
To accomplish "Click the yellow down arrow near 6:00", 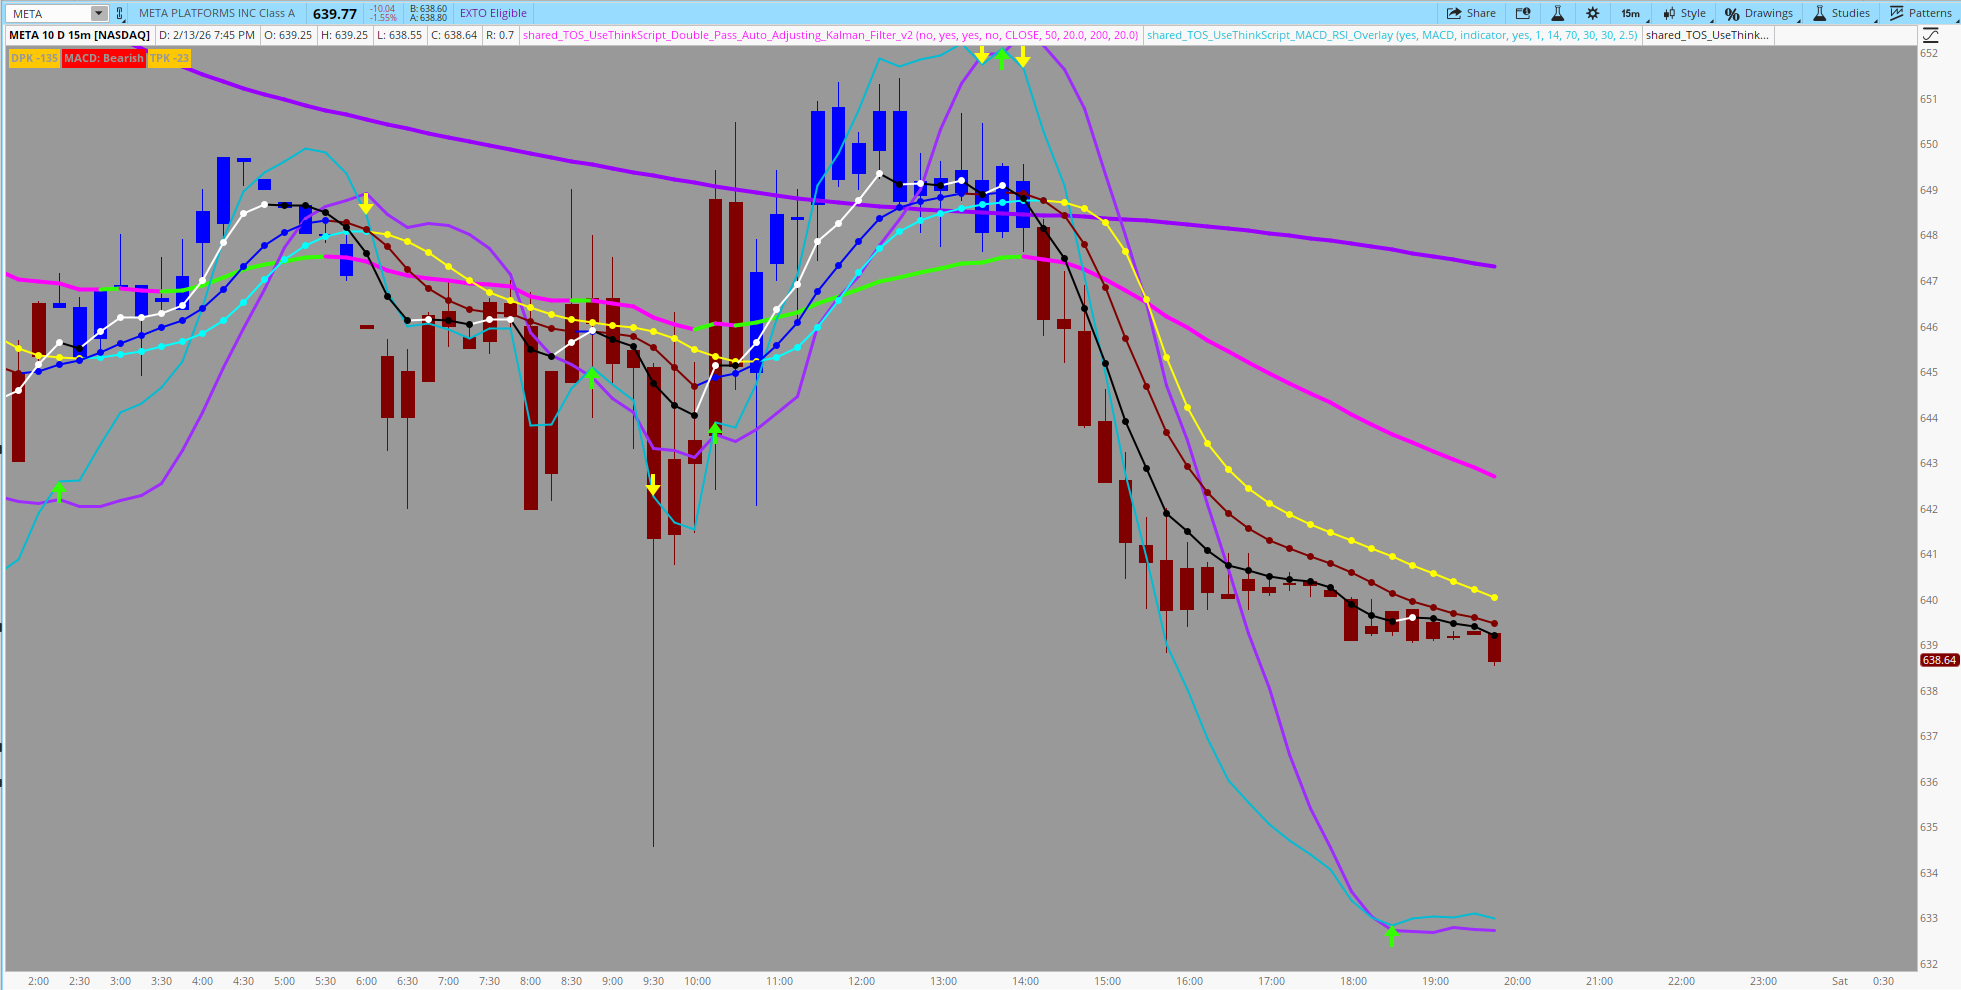I will [x=366, y=204].
